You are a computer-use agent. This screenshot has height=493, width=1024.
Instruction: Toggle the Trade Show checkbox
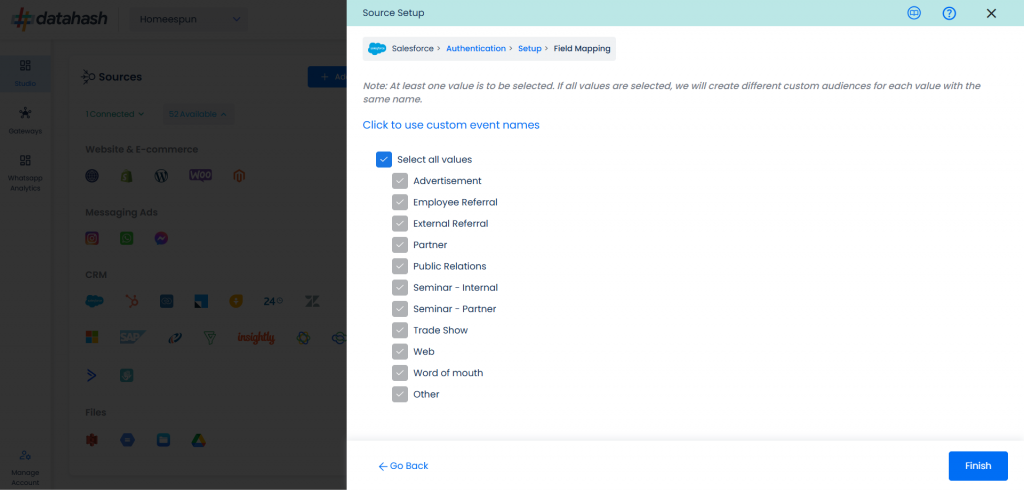tap(400, 330)
